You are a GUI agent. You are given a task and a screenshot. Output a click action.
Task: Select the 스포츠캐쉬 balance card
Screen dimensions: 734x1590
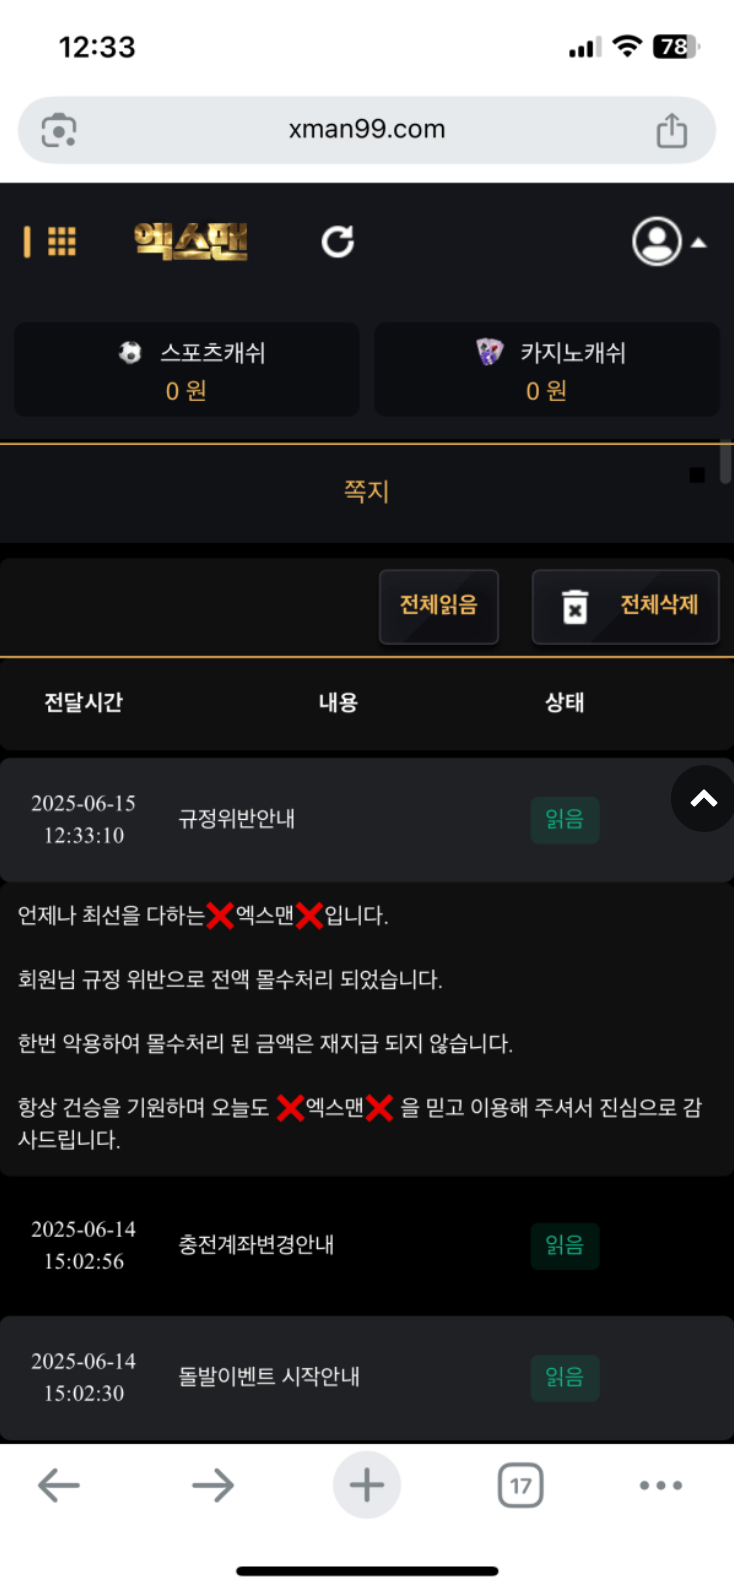tap(186, 369)
